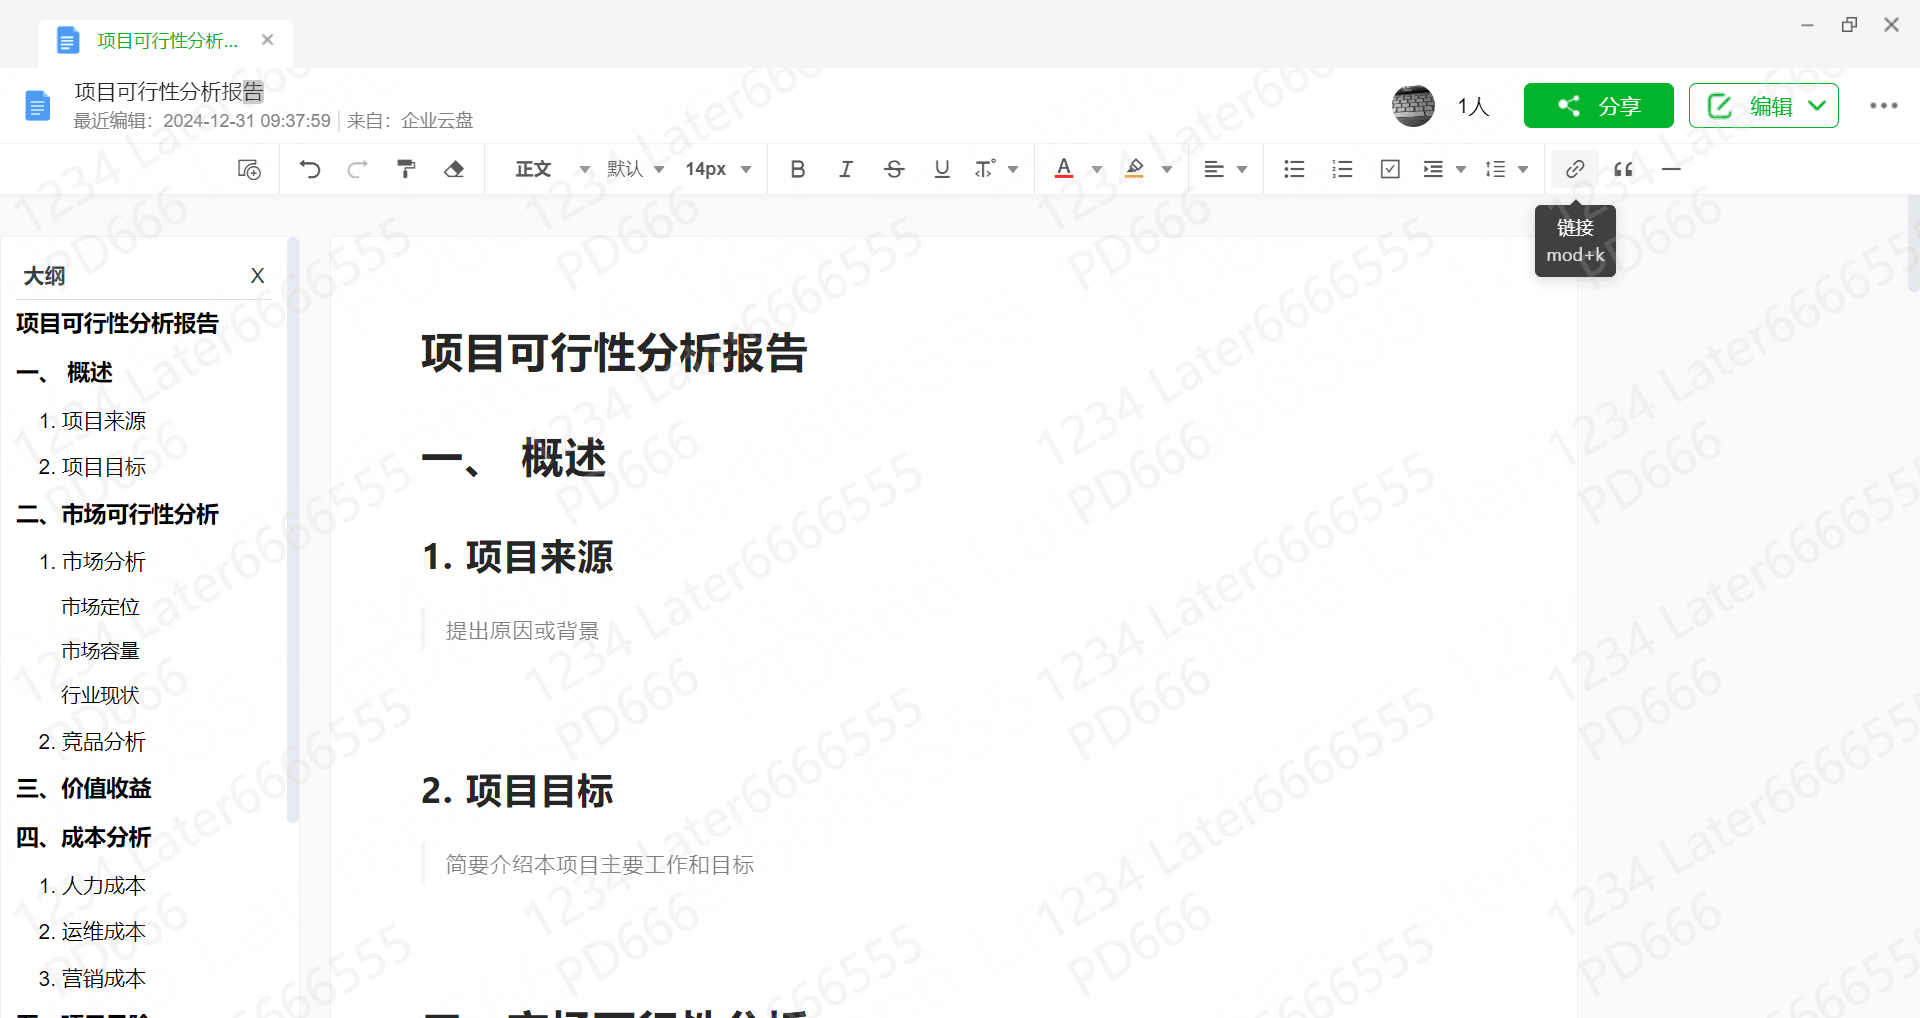Apply the red font color

click(x=1064, y=169)
